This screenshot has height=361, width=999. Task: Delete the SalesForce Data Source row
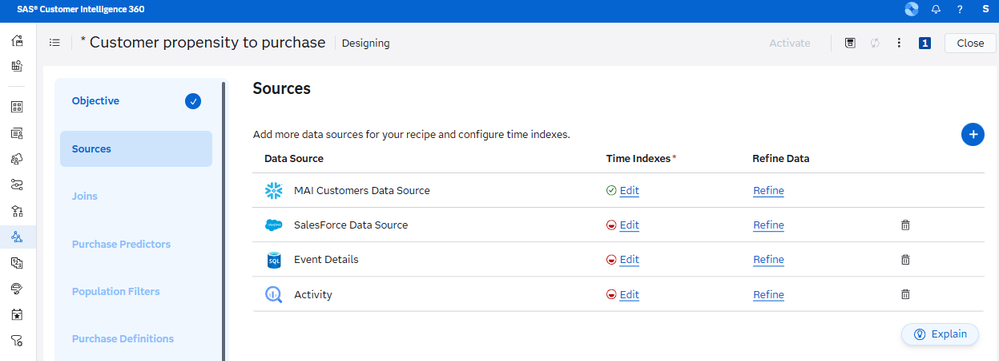(x=905, y=225)
